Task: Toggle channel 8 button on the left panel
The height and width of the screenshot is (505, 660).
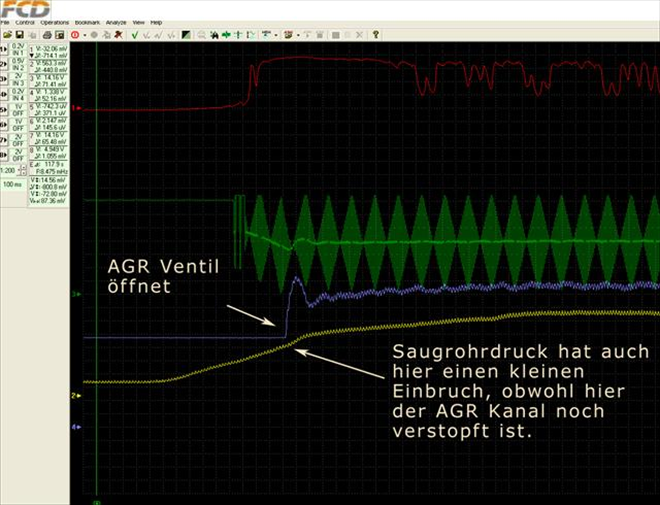Action: 4,155
